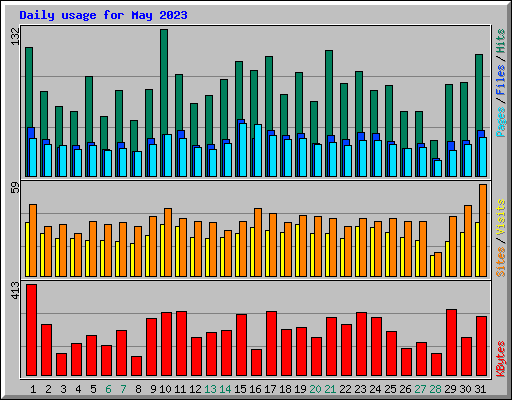Click the tallest red KBytes bar for day 1
The width and height of the screenshot is (512, 400).
pos(31,330)
